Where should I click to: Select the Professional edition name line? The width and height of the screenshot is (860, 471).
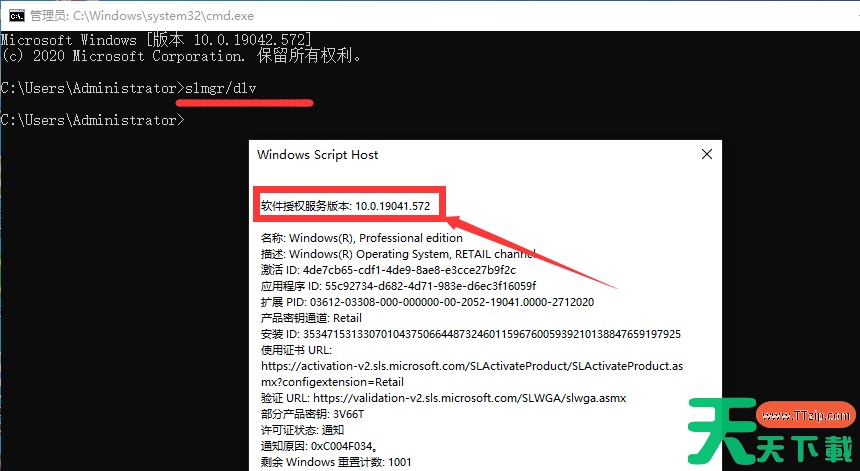361,238
